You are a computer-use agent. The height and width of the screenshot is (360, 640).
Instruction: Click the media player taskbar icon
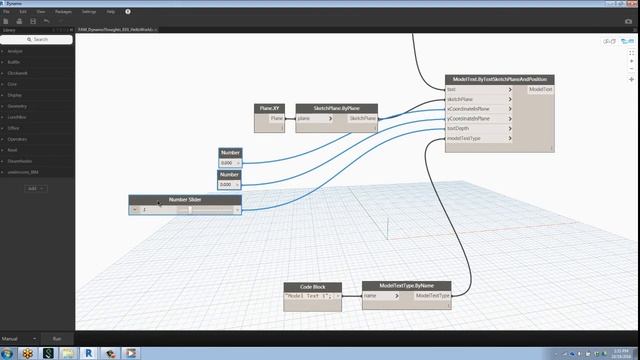pos(131,353)
